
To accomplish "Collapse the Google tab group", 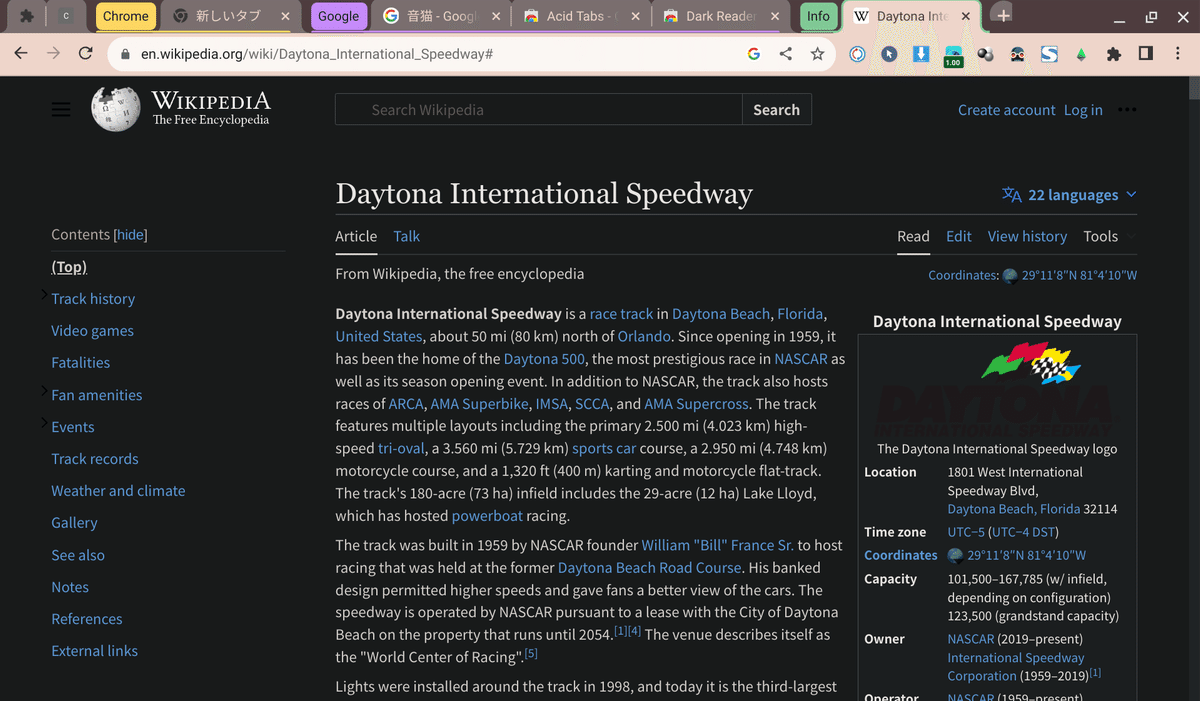I will pos(338,16).
